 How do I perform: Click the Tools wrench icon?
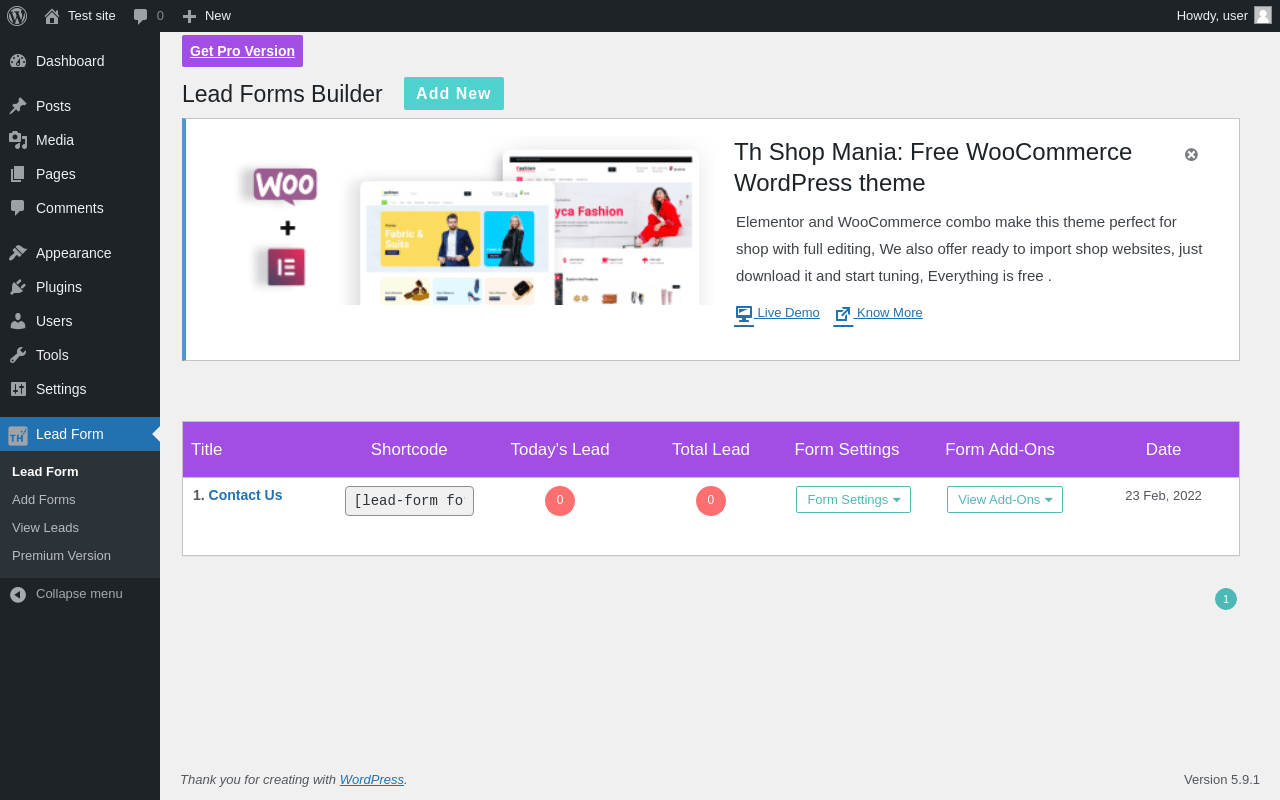click(x=18, y=355)
